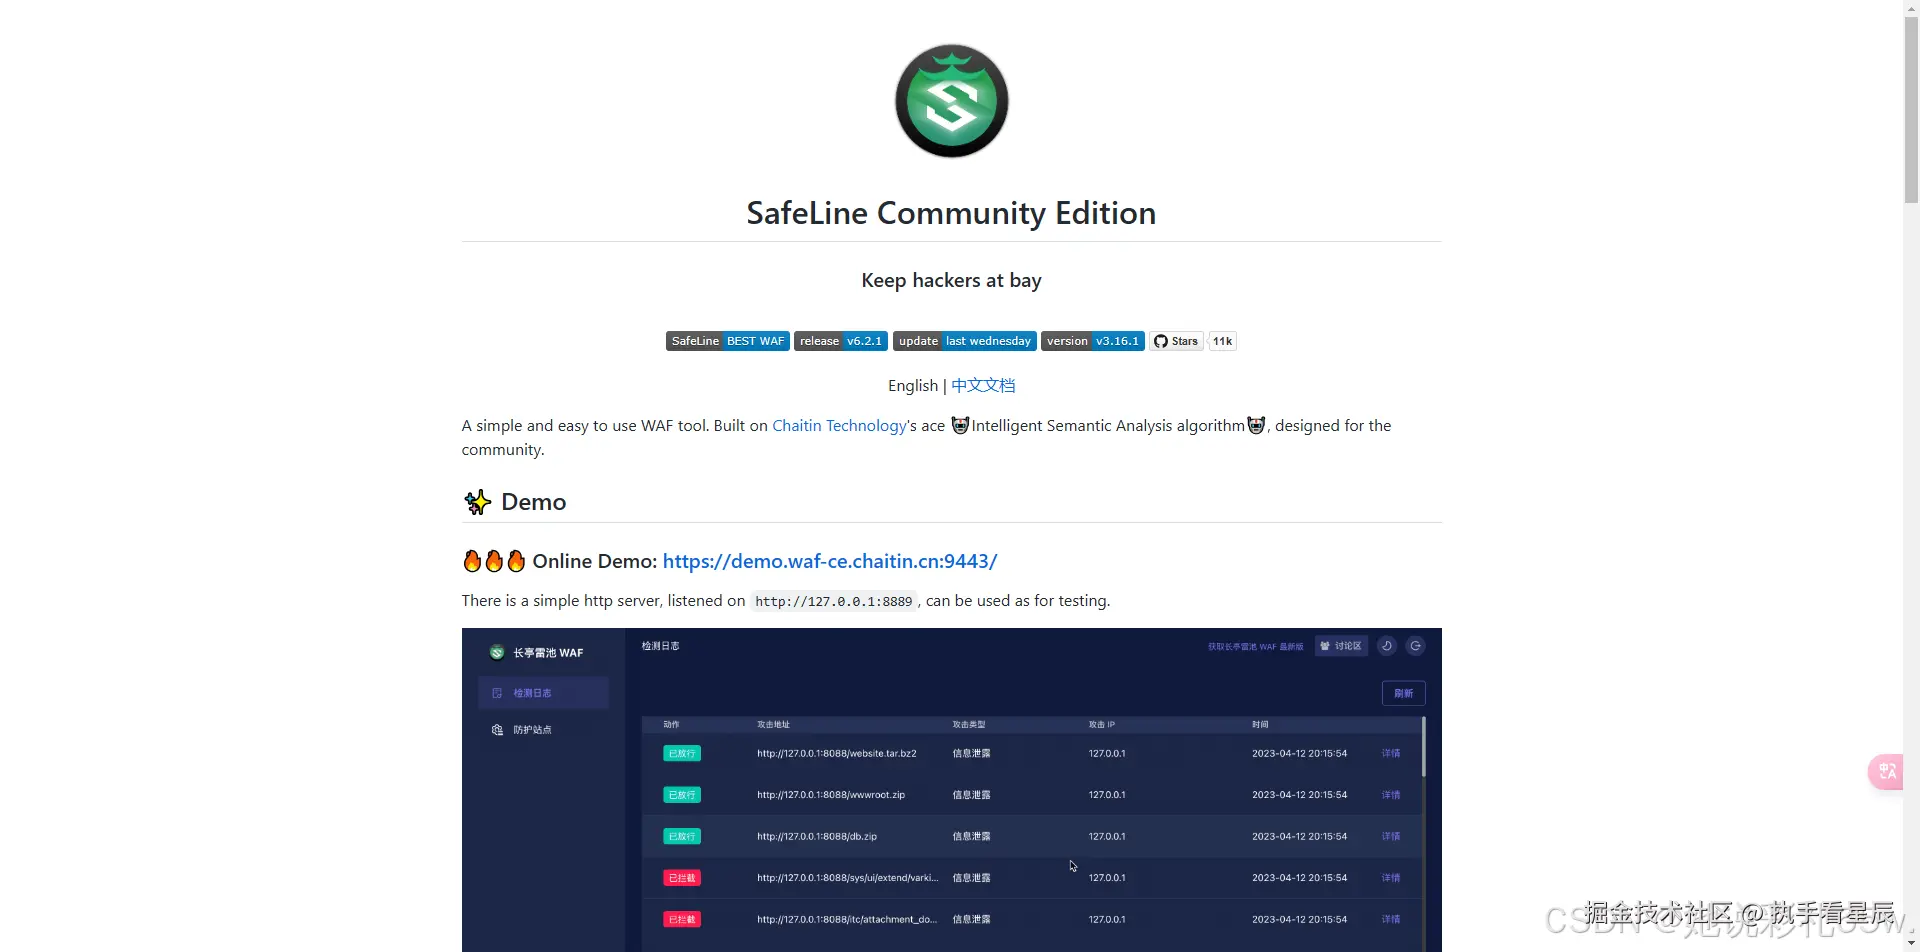Image resolution: width=1920 pixels, height=952 pixels.
Task: Click the SafeLine green logo image
Action: click(951, 101)
